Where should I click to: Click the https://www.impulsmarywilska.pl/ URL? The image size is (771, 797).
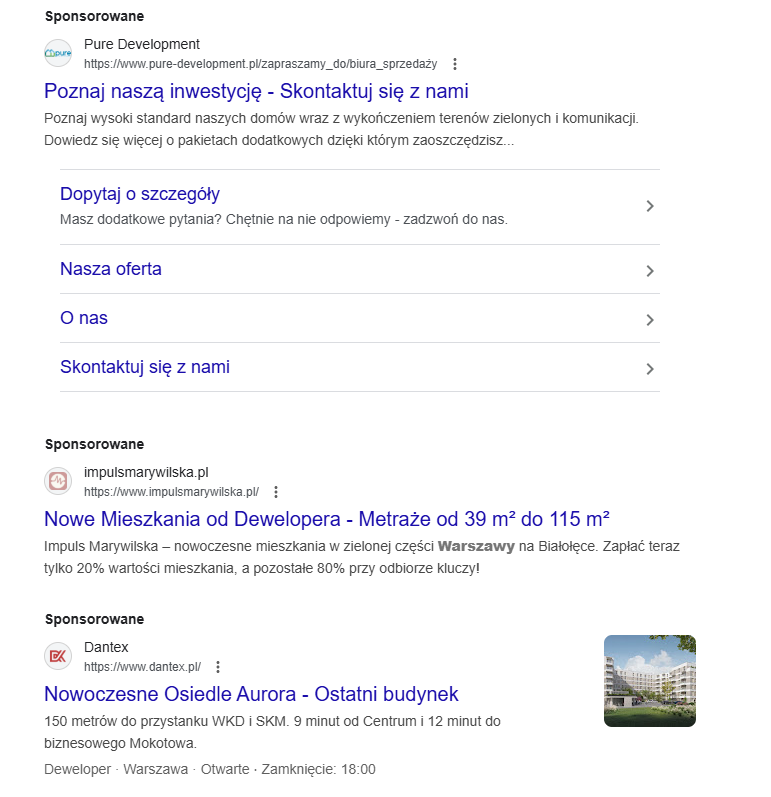click(171, 492)
